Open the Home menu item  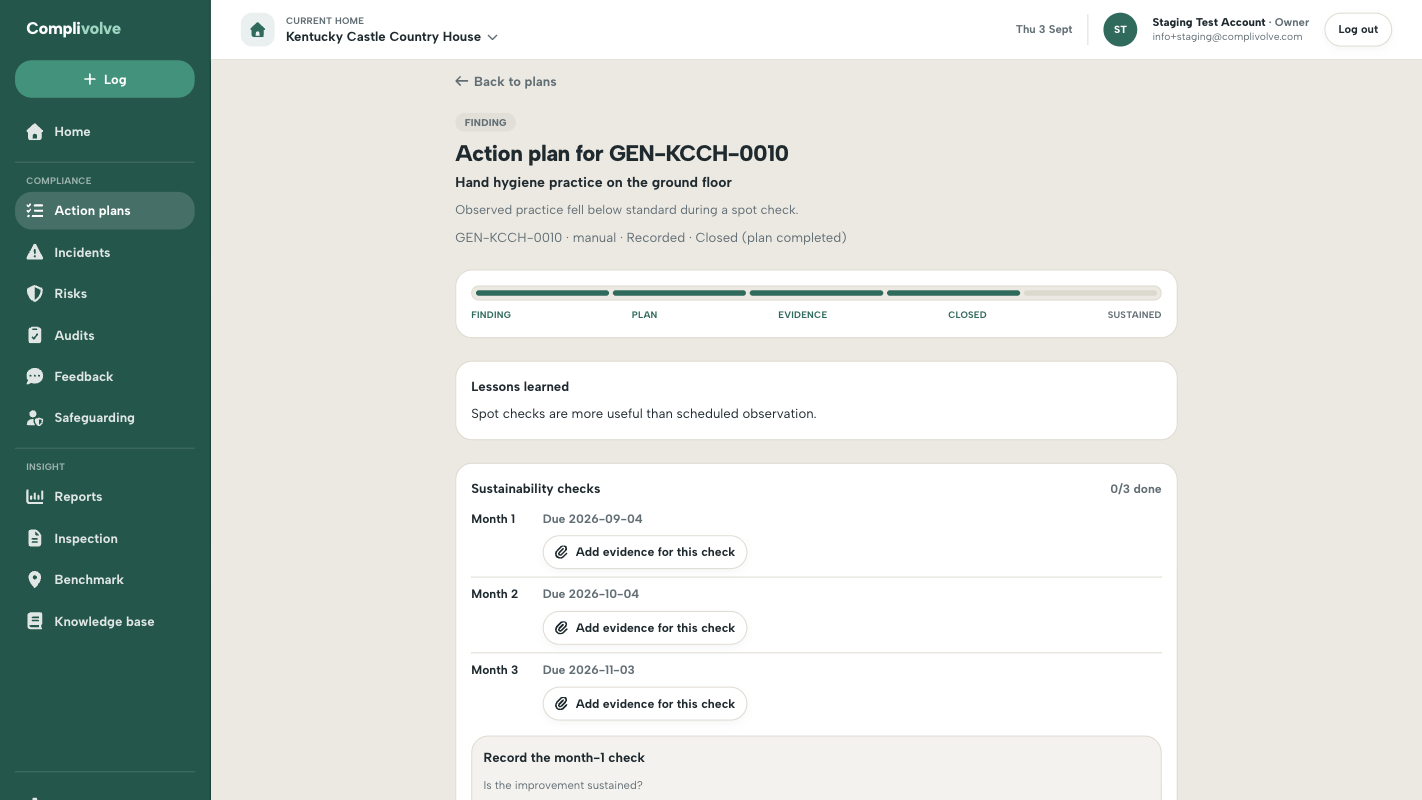pyautogui.click(x=105, y=132)
